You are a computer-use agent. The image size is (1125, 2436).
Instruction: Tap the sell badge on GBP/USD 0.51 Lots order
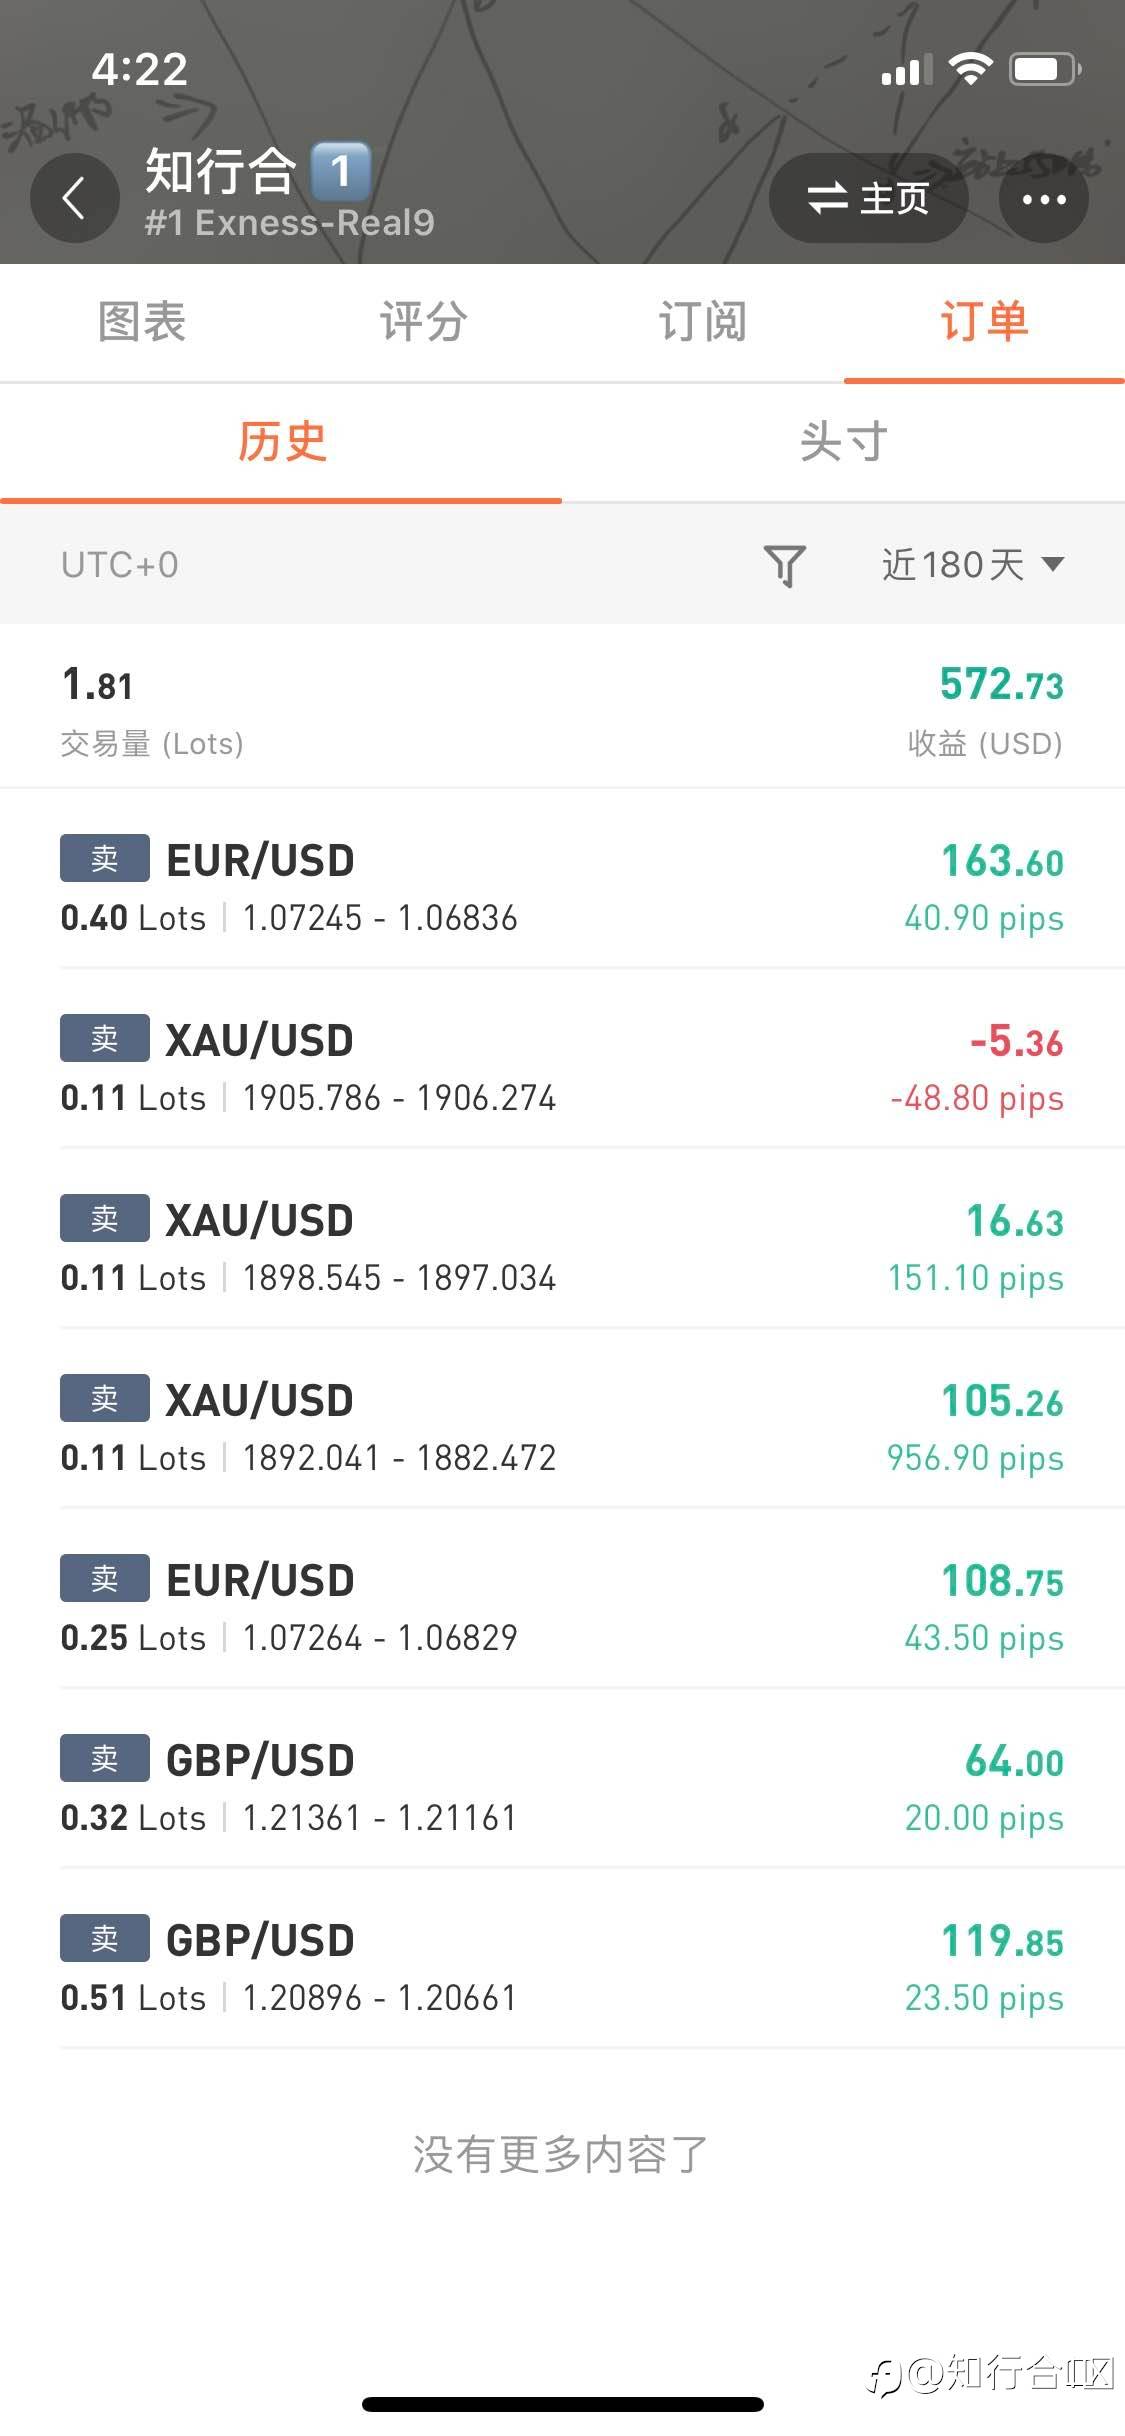(105, 1939)
